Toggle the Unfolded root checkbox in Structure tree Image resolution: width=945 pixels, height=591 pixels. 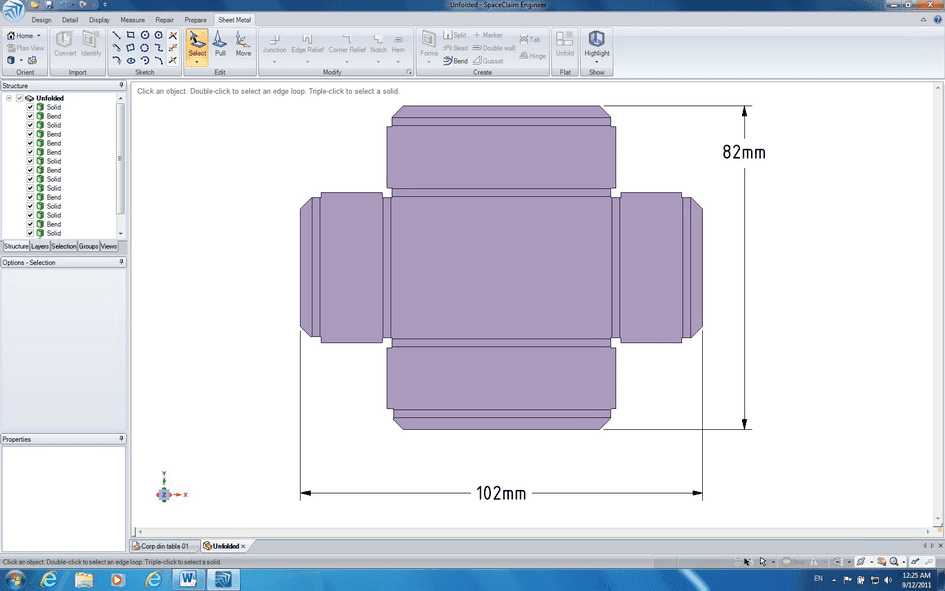coord(19,98)
